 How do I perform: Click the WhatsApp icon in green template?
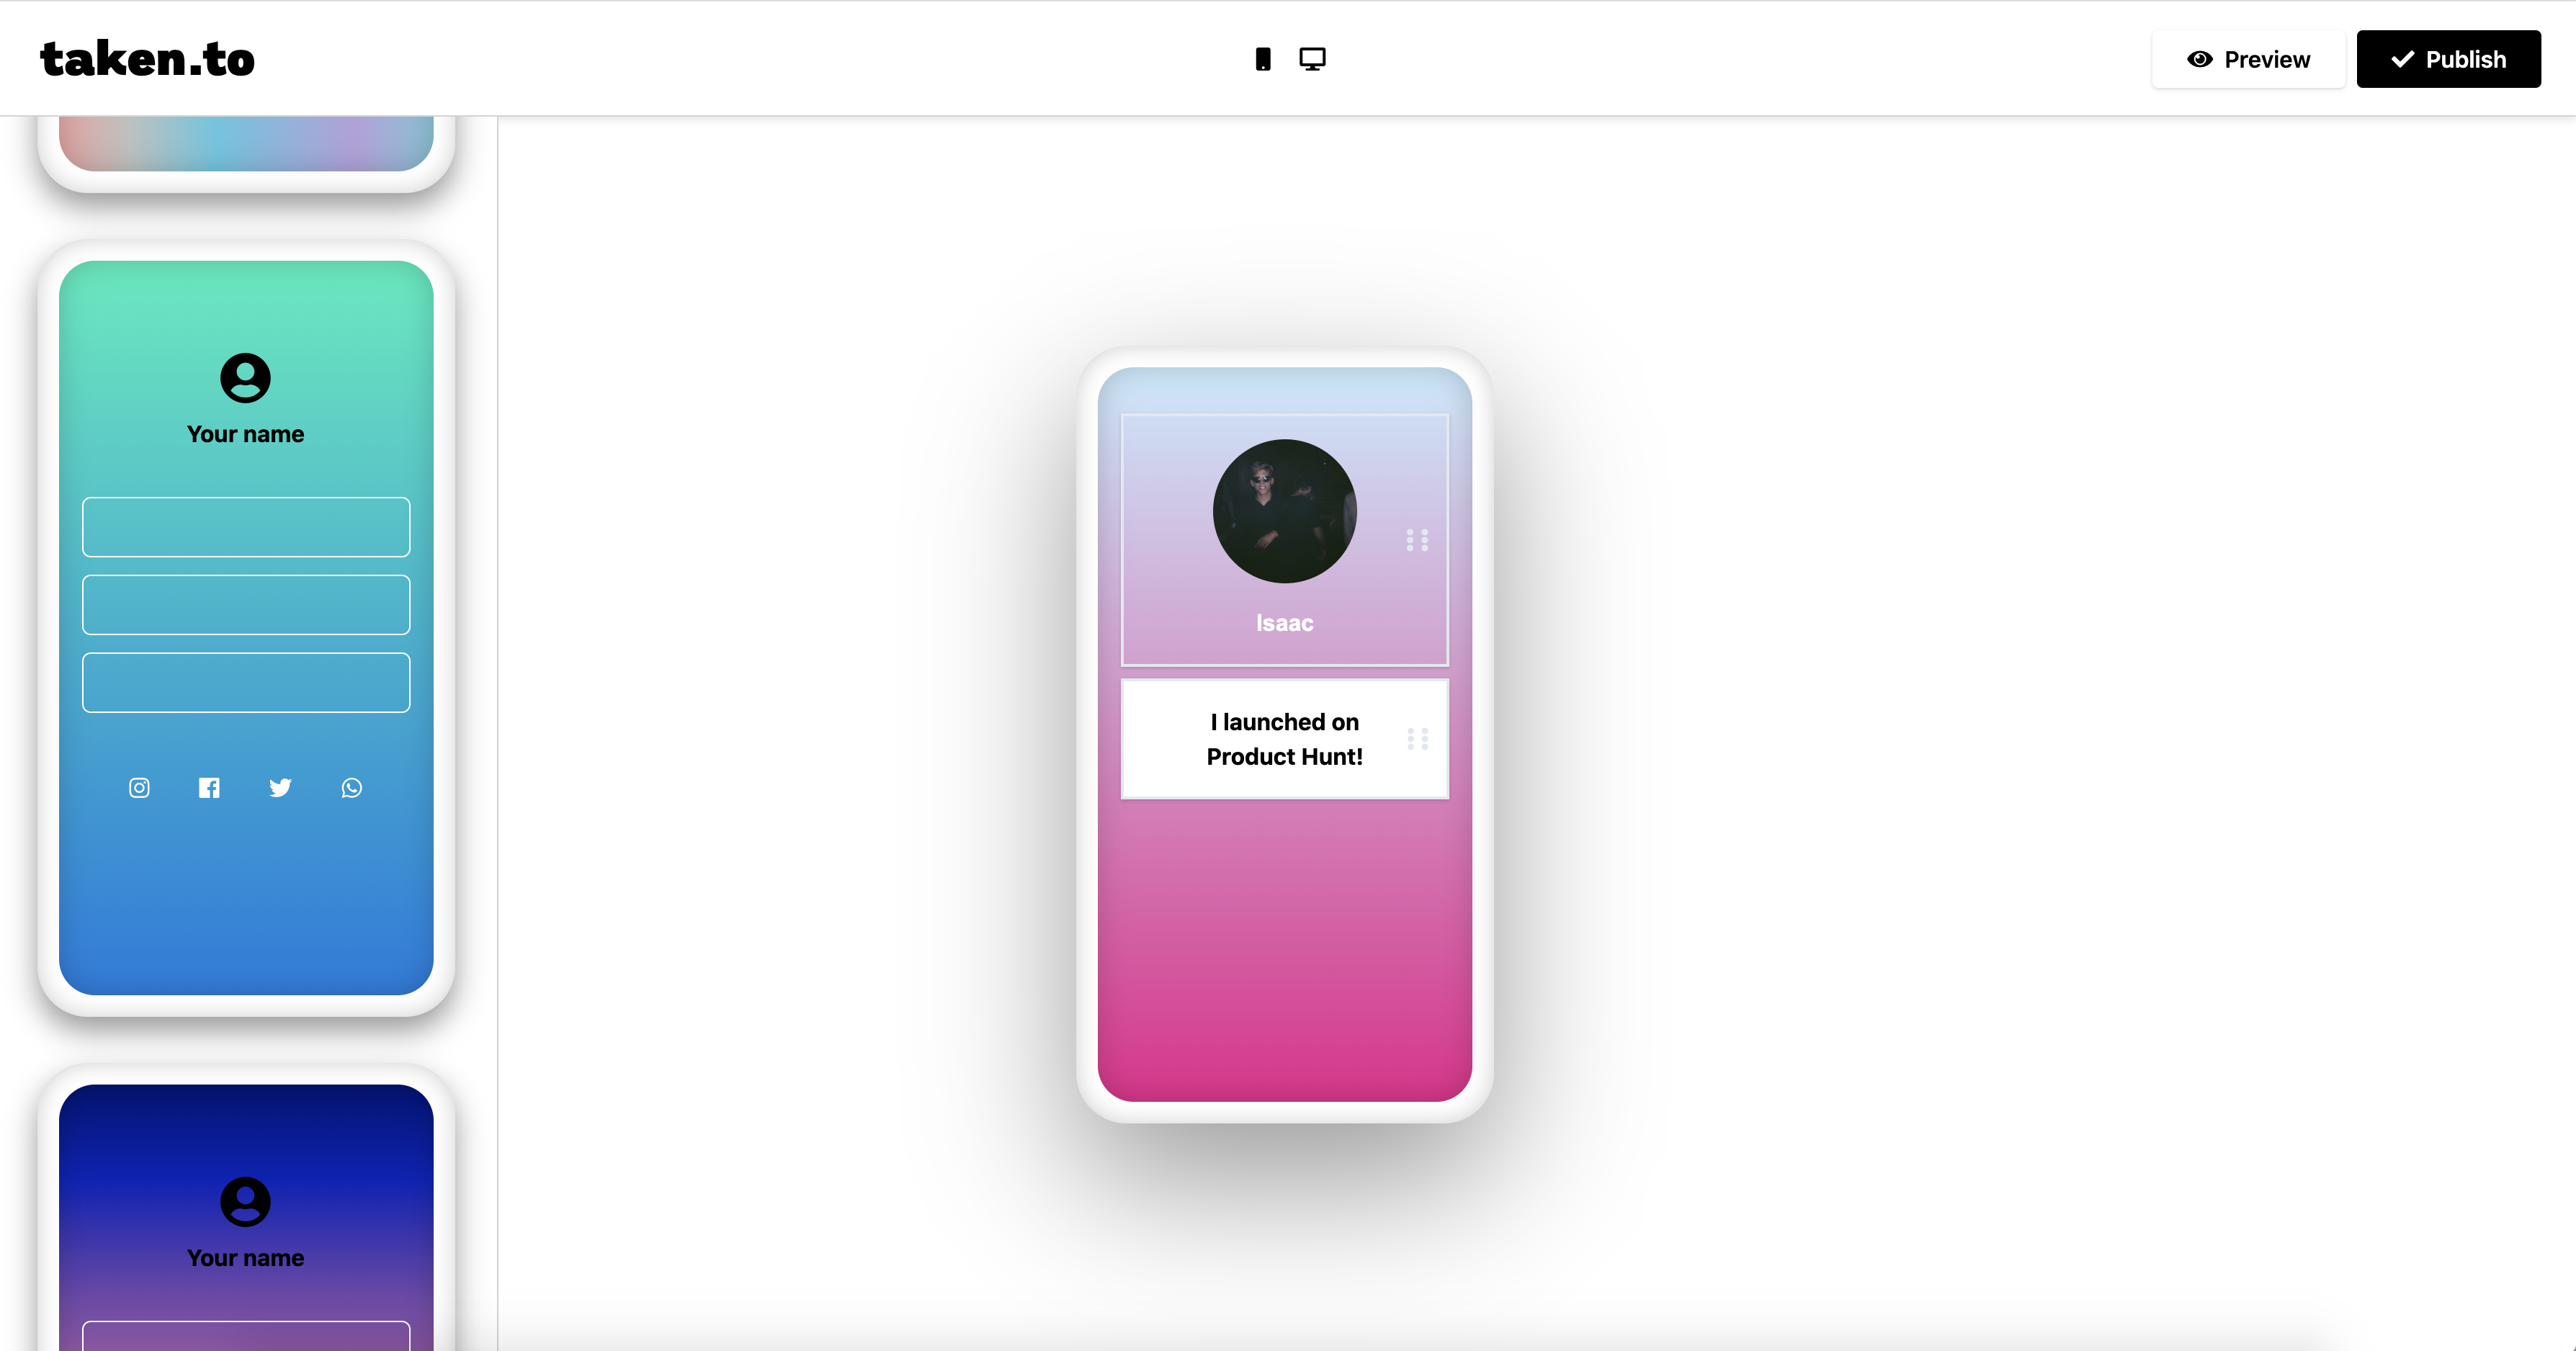click(352, 788)
